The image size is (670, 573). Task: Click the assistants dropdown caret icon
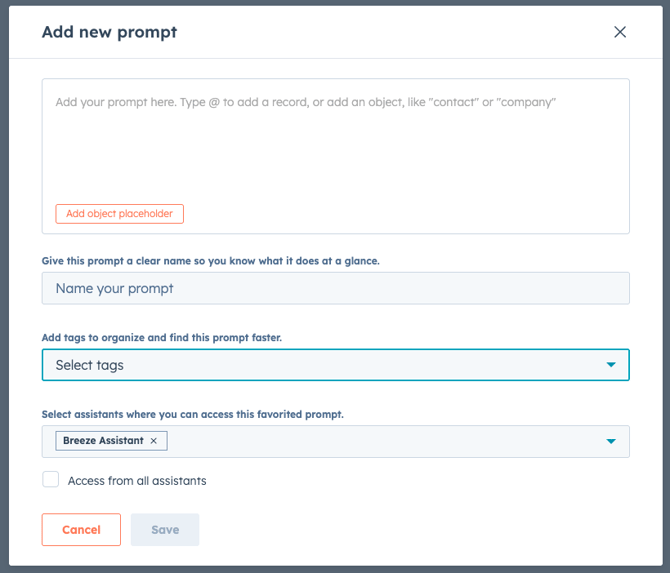pos(611,441)
